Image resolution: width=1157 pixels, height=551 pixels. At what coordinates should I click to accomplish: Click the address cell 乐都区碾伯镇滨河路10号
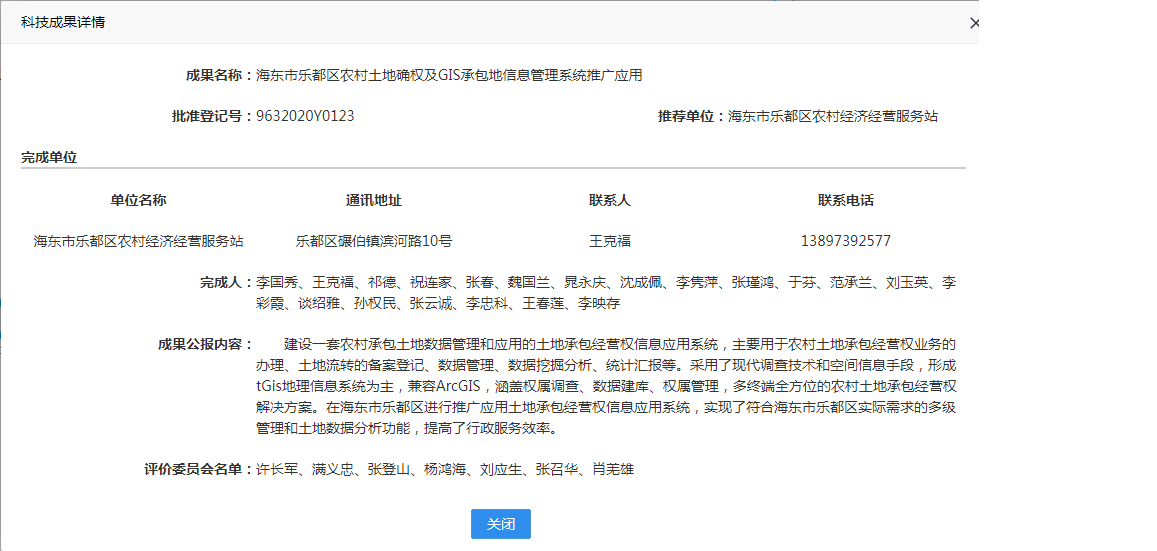click(x=374, y=241)
